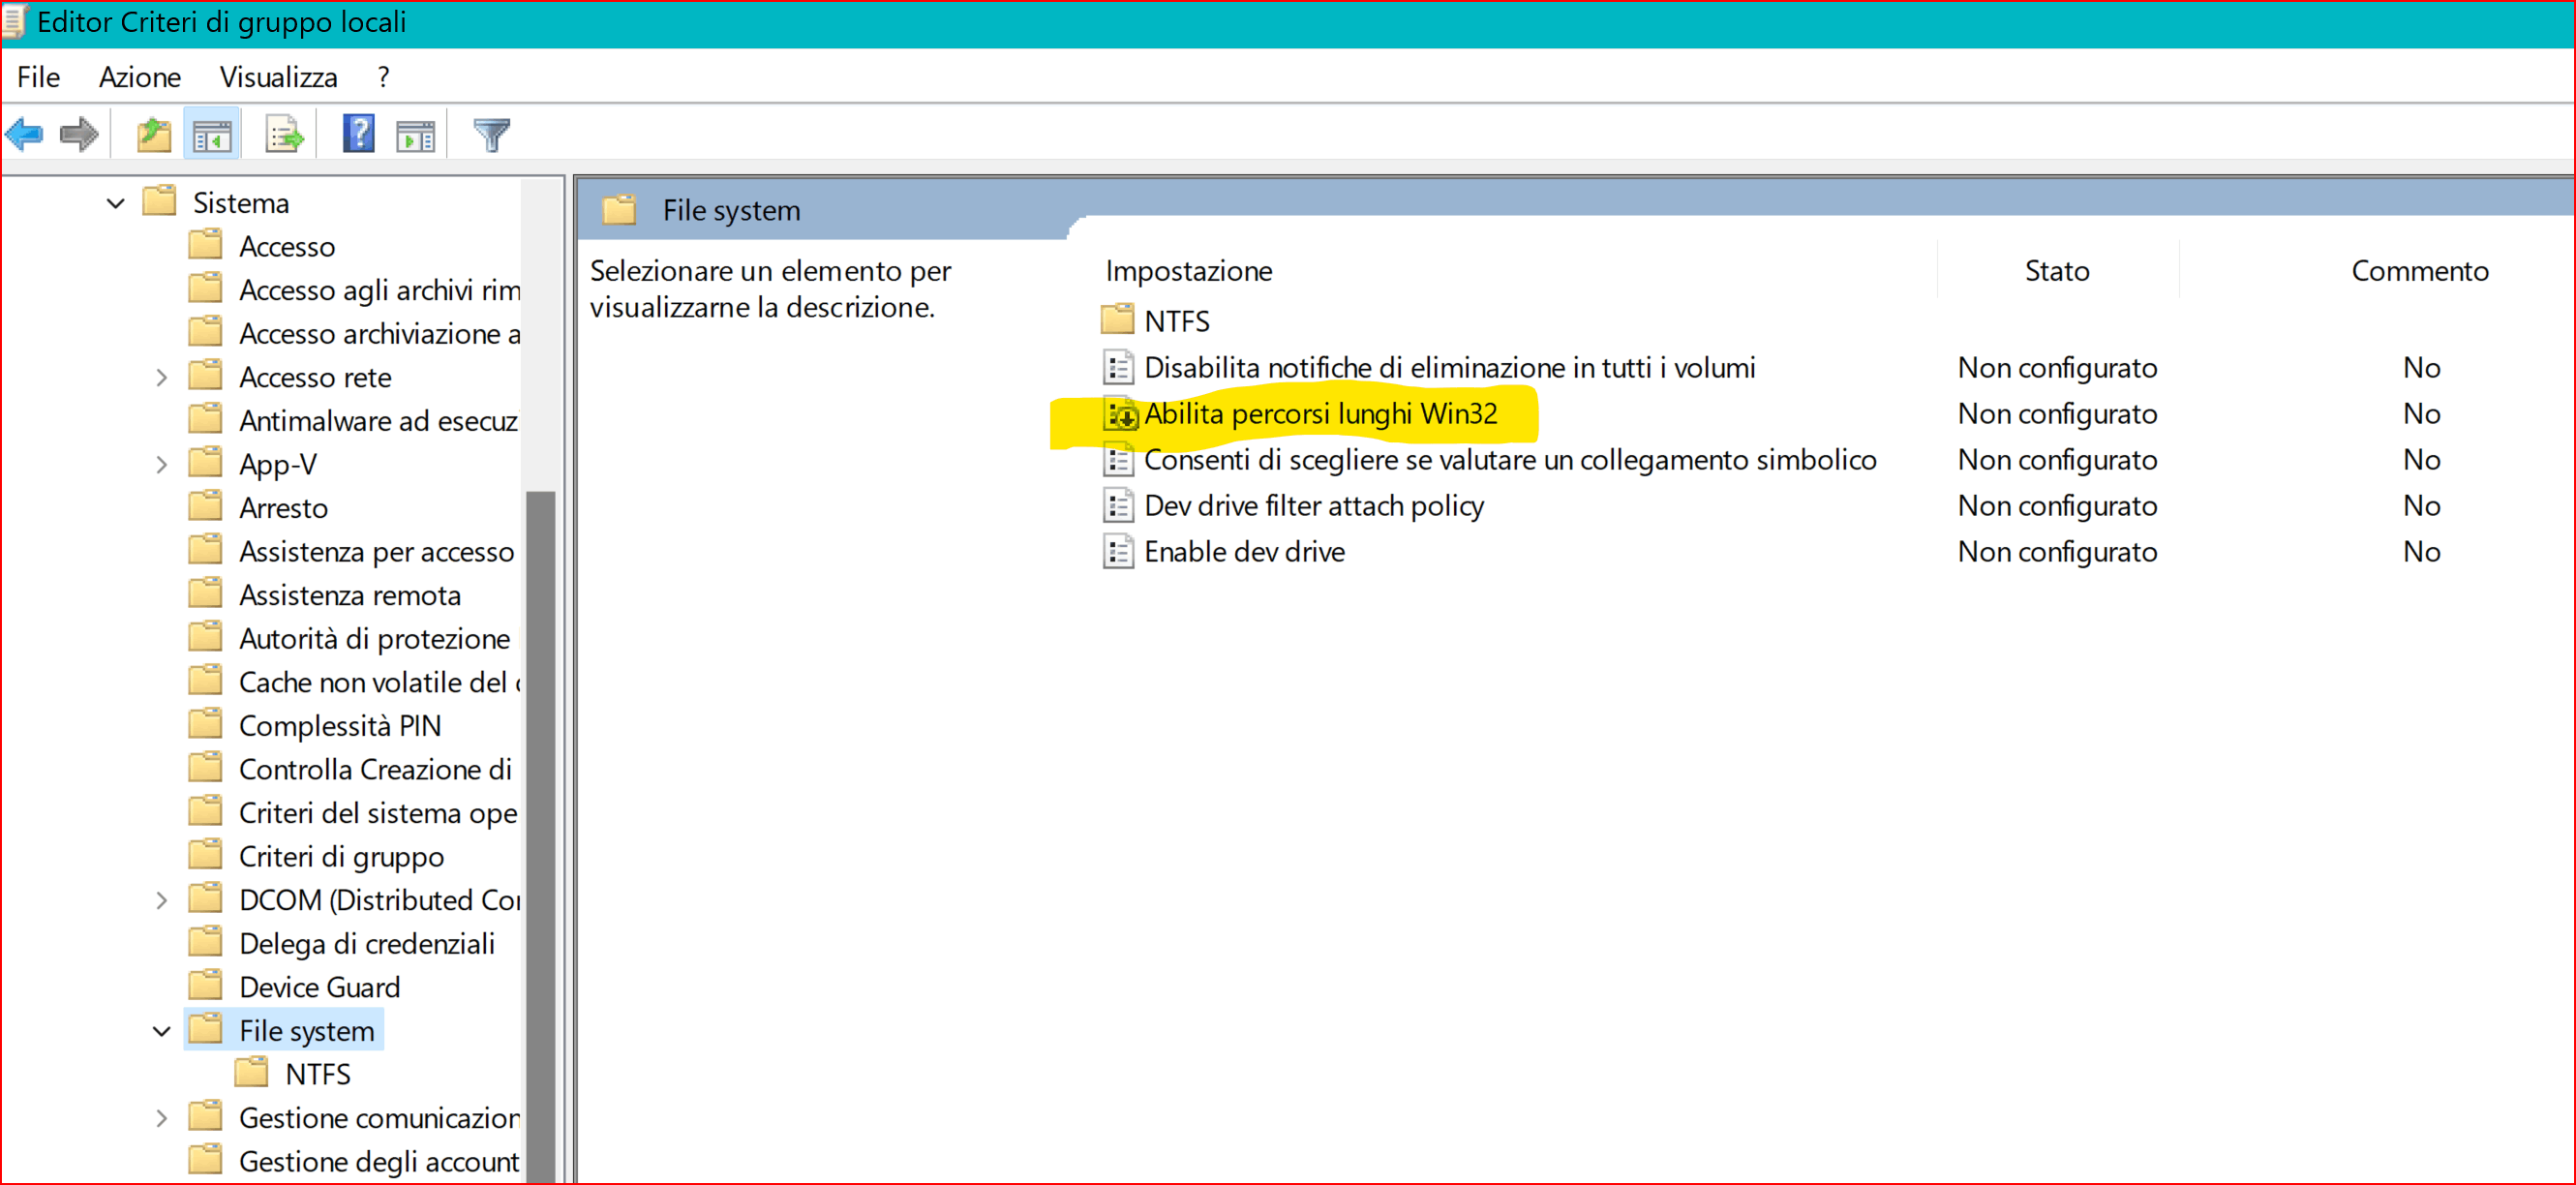Screen dimensions: 2576x1185
Task: Open the blue Help question-mark icon
Action: coord(358,134)
